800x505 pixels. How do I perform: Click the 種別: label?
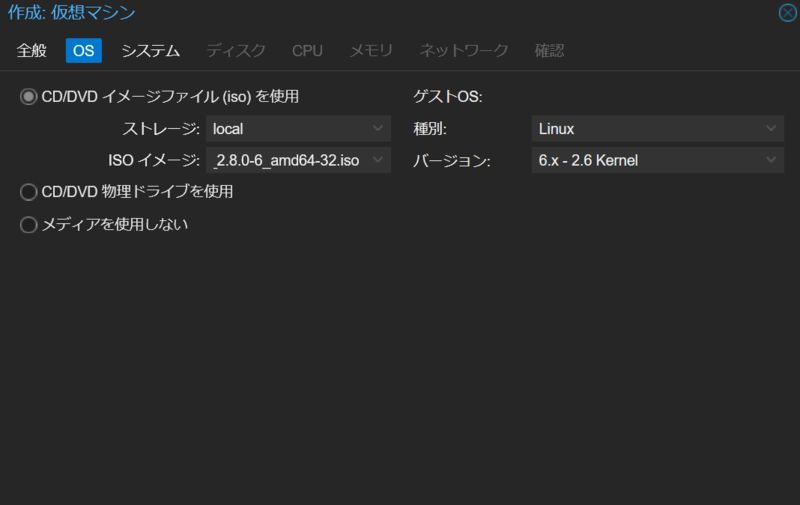point(430,129)
